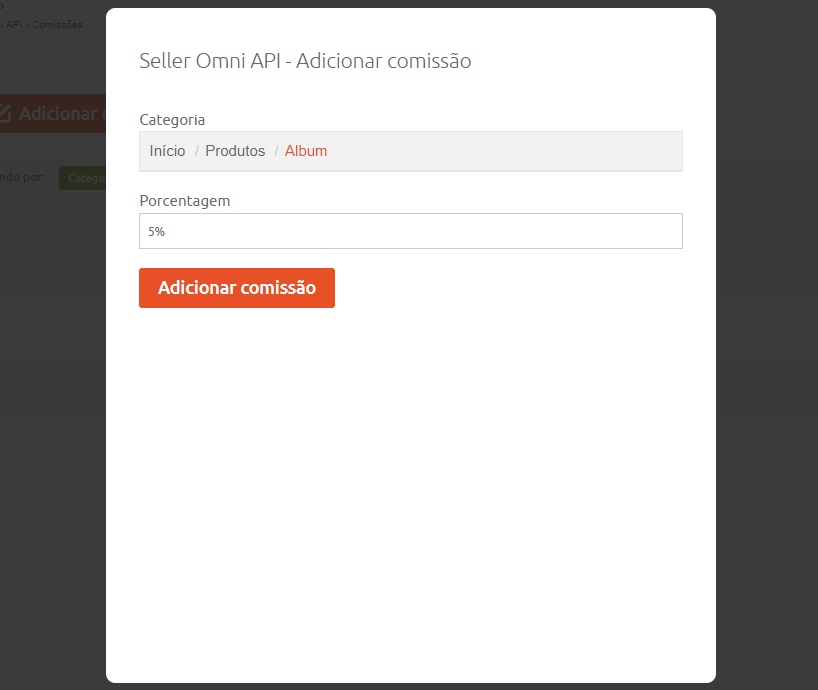This screenshot has width=818, height=690.
Task: Click the slash between Início and Produtos
Action: click(x=197, y=151)
